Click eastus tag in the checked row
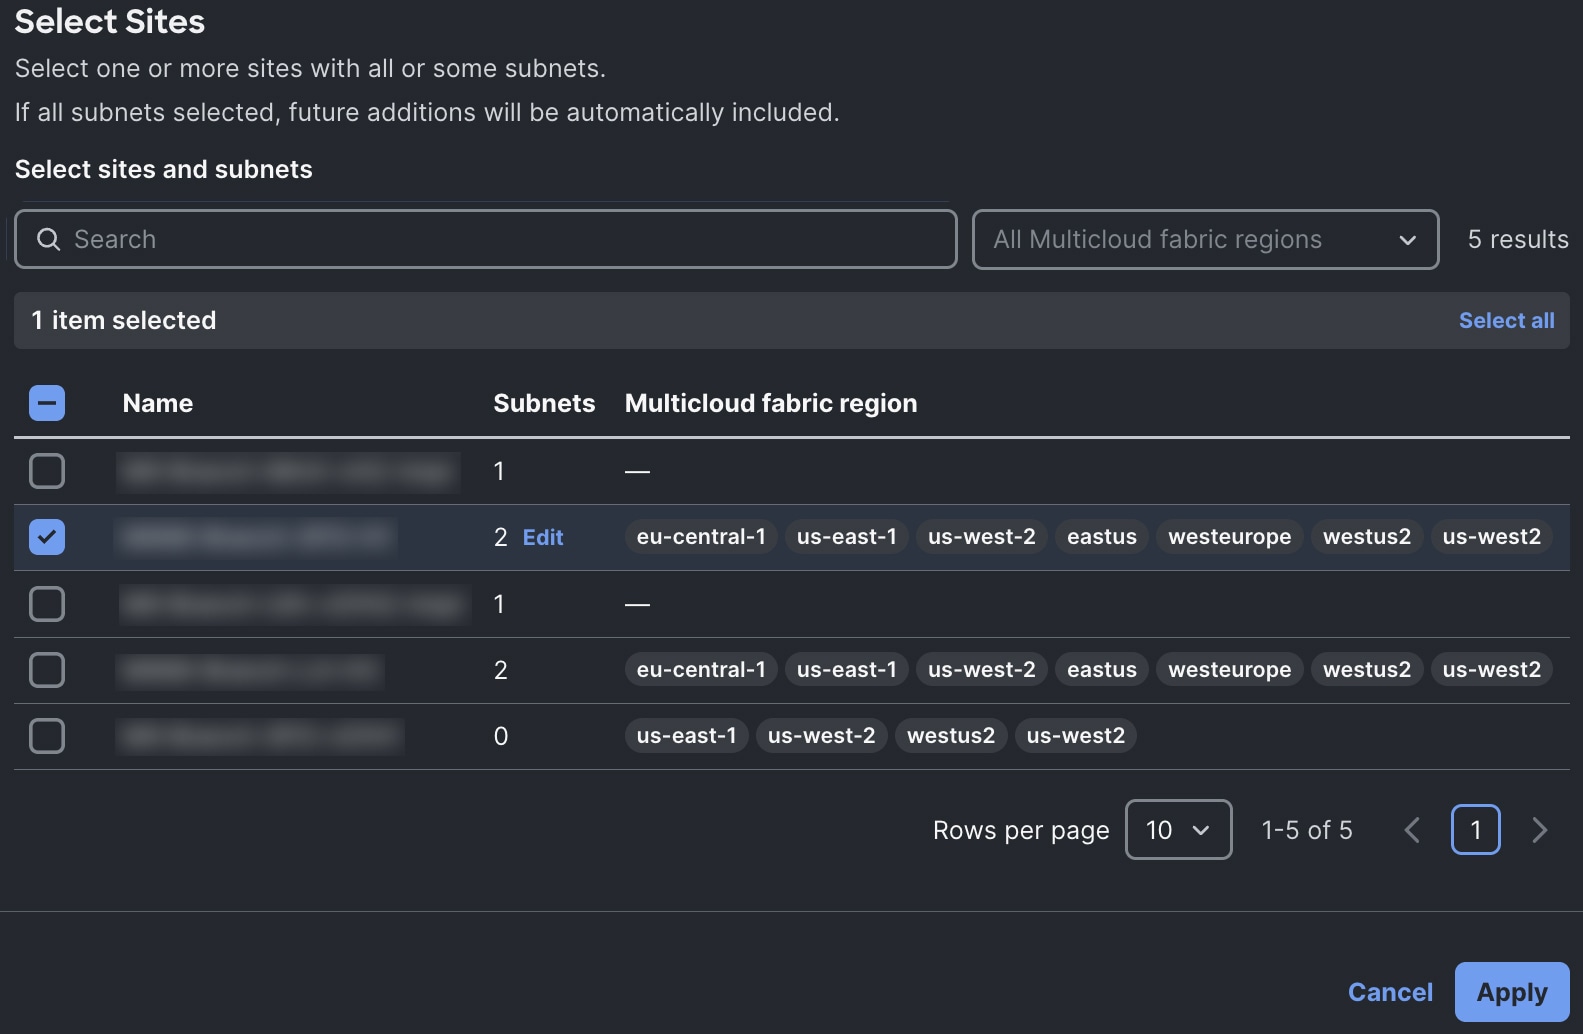Viewport: 1583px width, 1034px height. click(x=1102, y=537)
